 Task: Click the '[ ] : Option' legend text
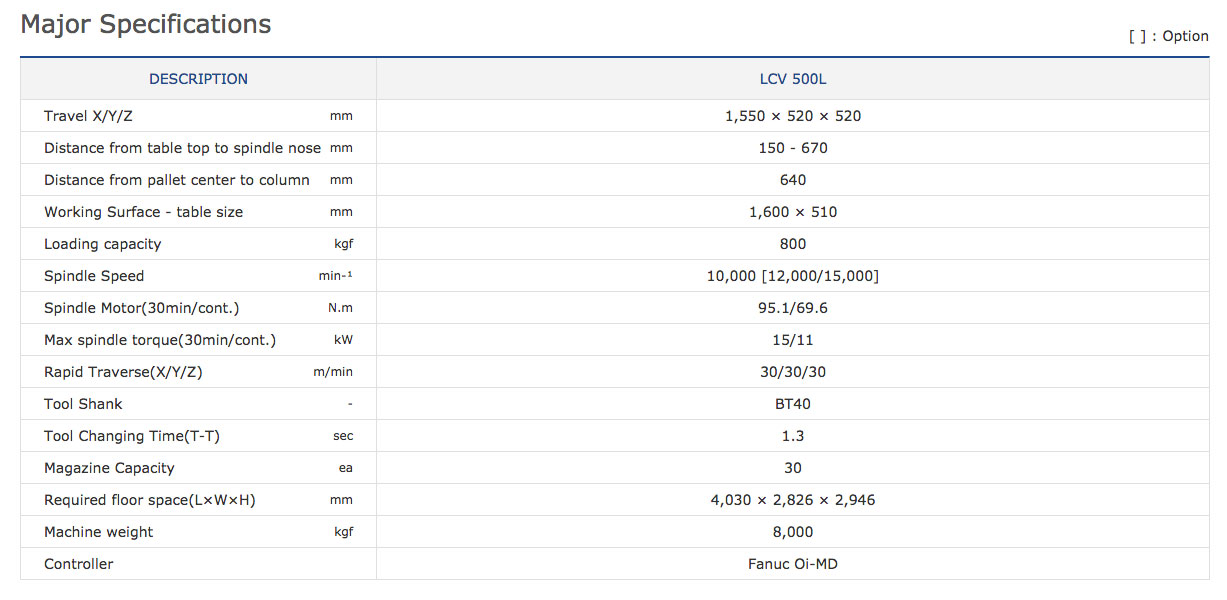(1168, 36)
